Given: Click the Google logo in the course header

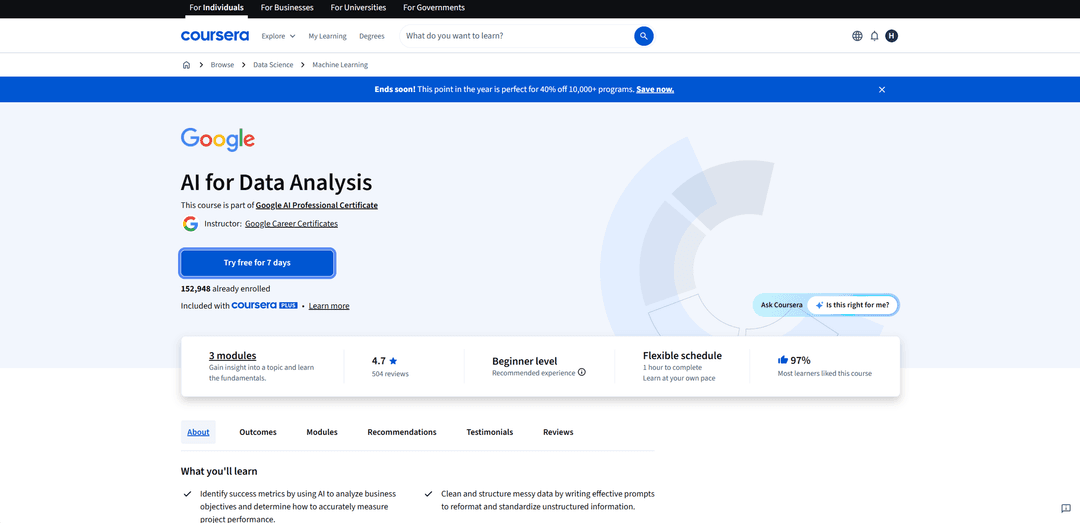Looking at the screenshot, I should click(x=218, y=139).
